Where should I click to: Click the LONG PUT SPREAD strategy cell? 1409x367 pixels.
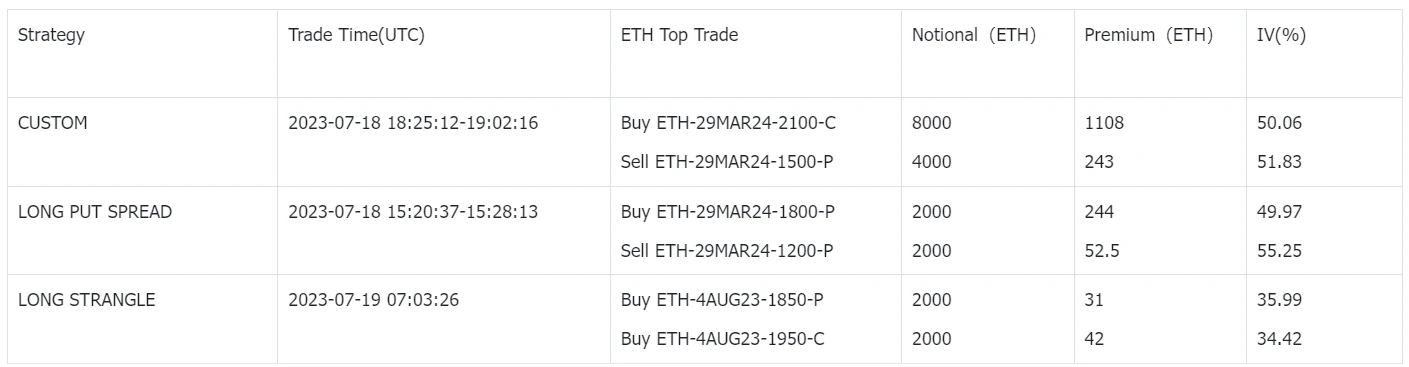(95, 212)
